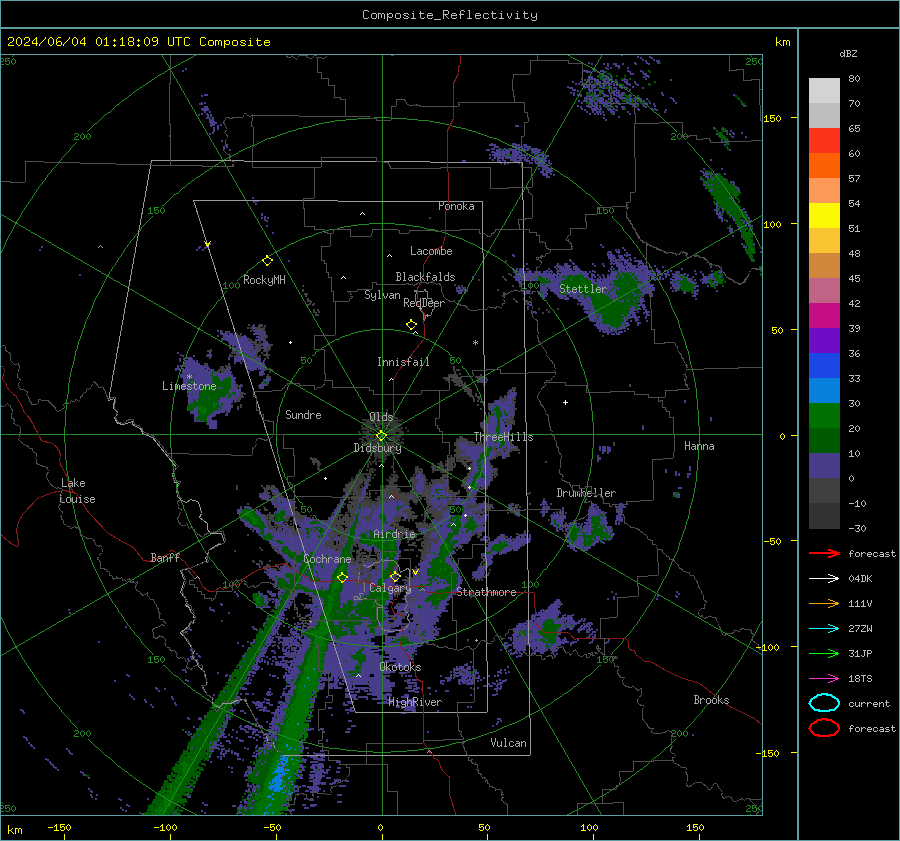Click the cyan current ellipse icon
The height and width of the screenshot is (841, 900).
824,703
